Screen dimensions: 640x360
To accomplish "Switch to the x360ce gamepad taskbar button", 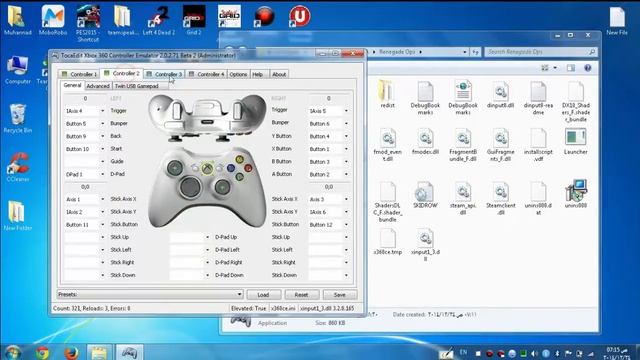I will pyautogui.click(x=129, y=352).
